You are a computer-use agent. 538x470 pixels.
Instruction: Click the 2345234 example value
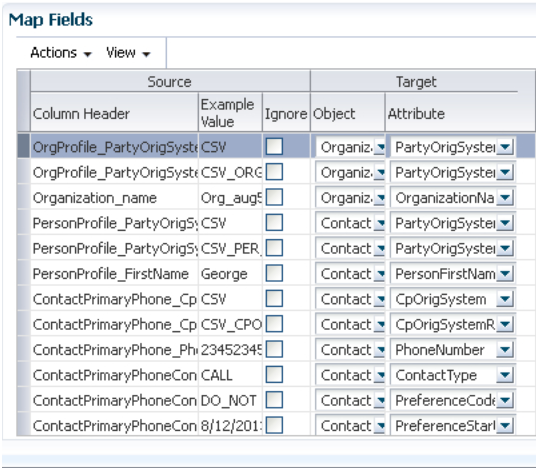[x=230, y=350]
